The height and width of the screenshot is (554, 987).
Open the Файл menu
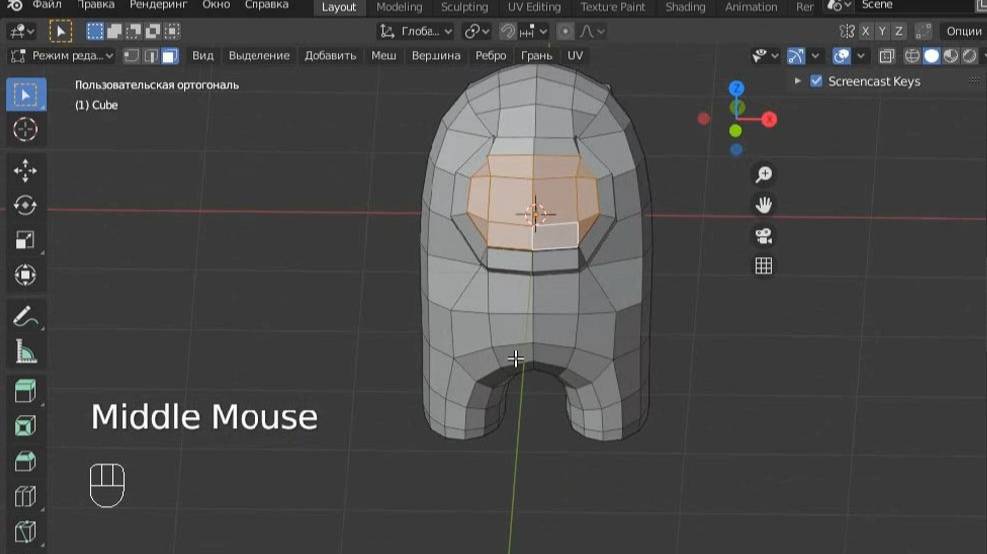(47, 5)
